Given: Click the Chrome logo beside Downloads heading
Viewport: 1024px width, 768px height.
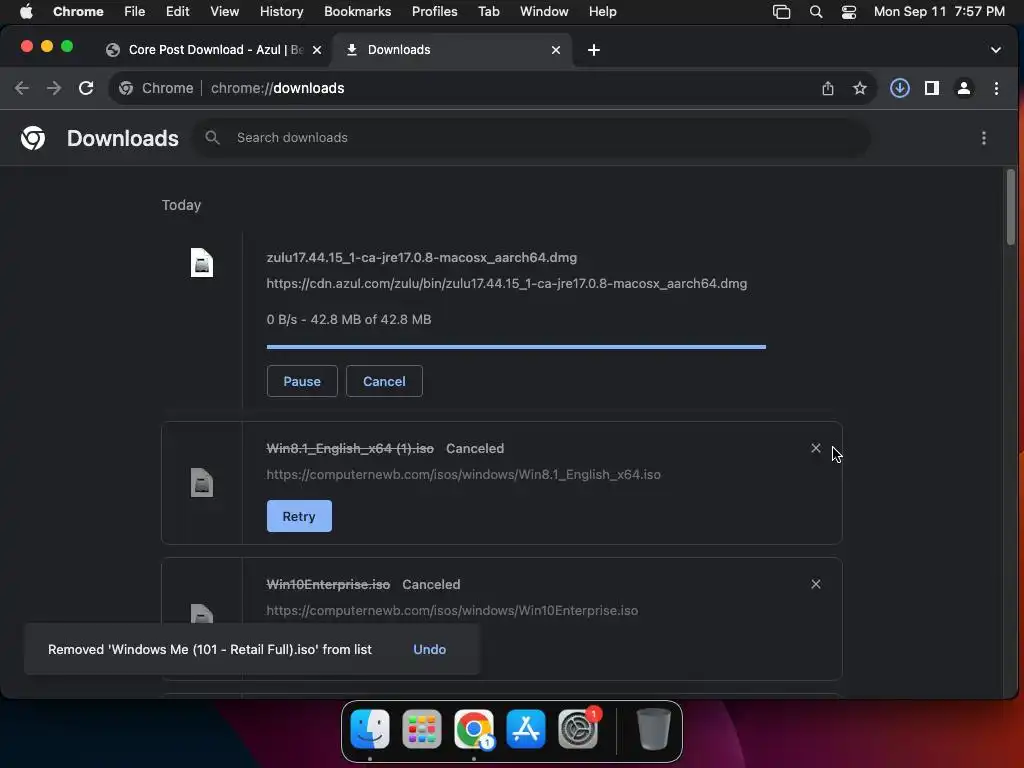Looking at the screenshot, I should 33,138.
